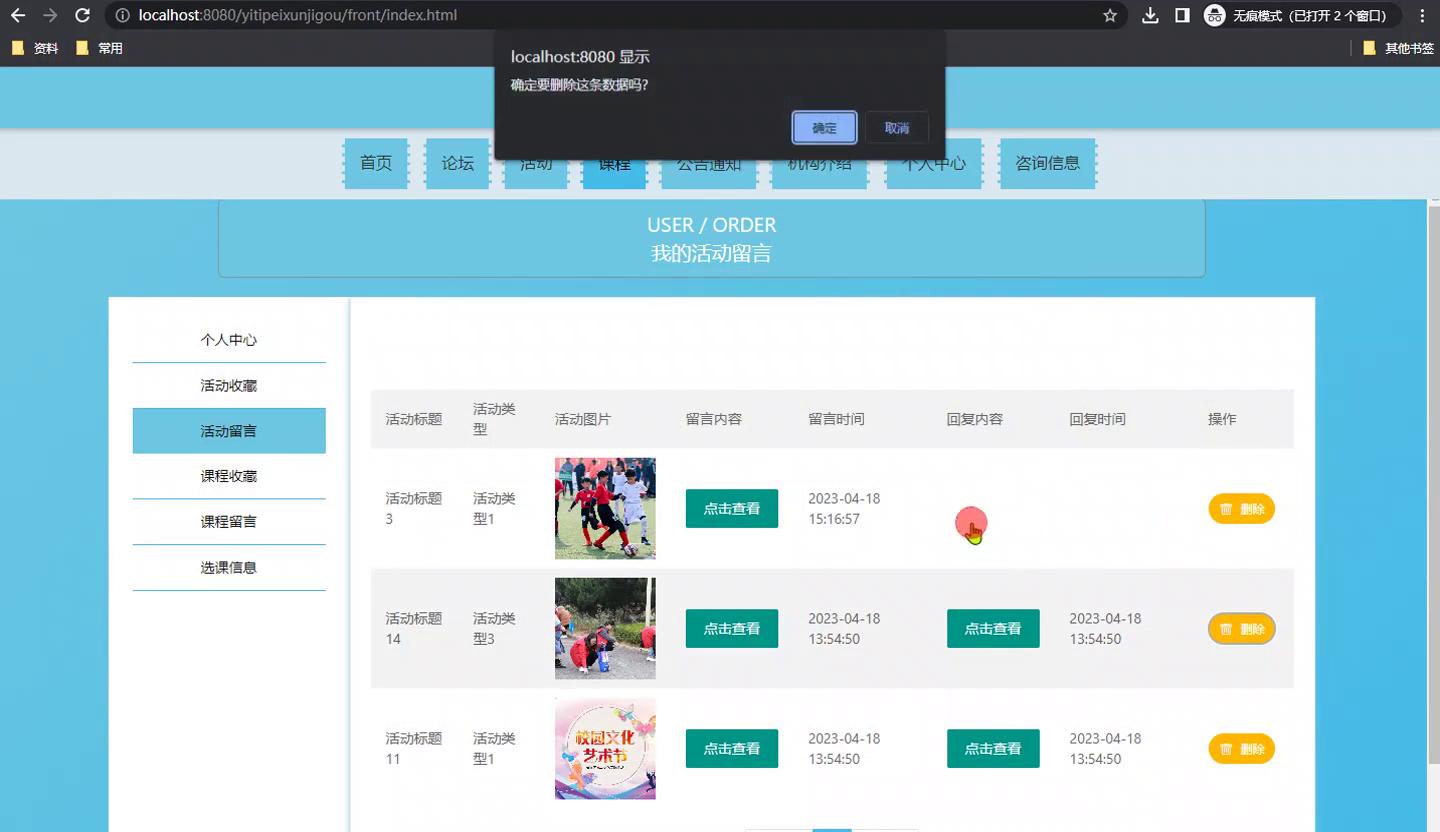Delete the 活动标题11 row

[x=1241, y=749]
